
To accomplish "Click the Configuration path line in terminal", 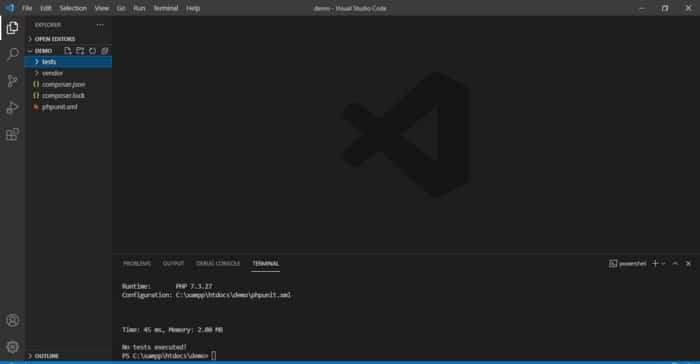I will click(x=206, y=295).
